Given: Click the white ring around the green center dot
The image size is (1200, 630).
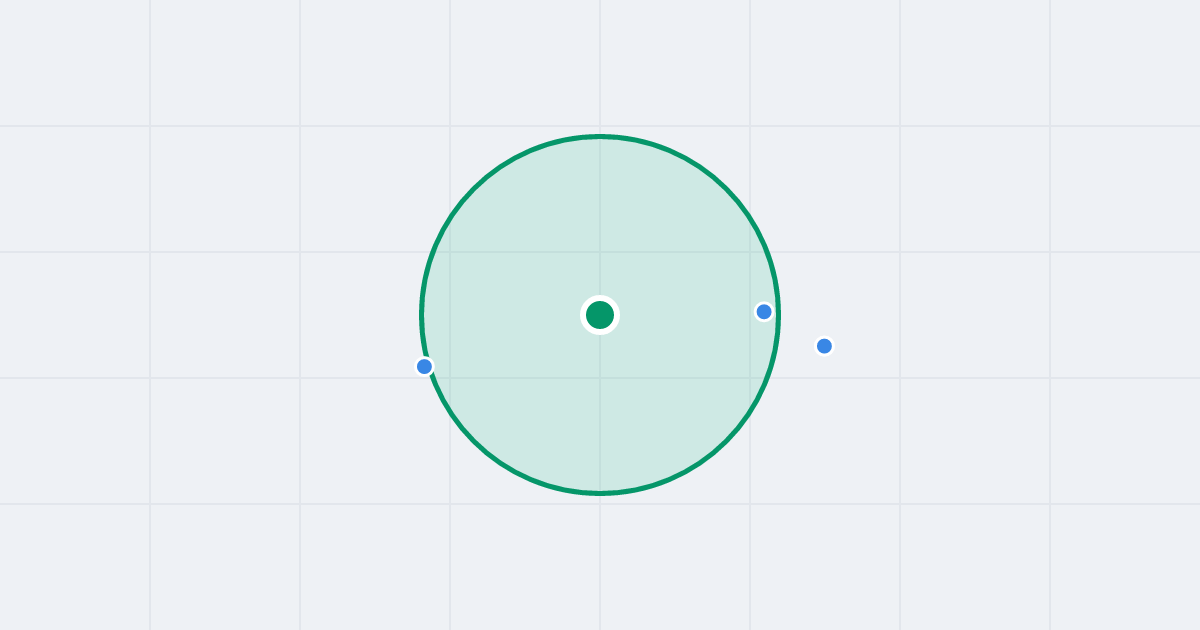Looking at the screenshot, I should click(600, 298).
